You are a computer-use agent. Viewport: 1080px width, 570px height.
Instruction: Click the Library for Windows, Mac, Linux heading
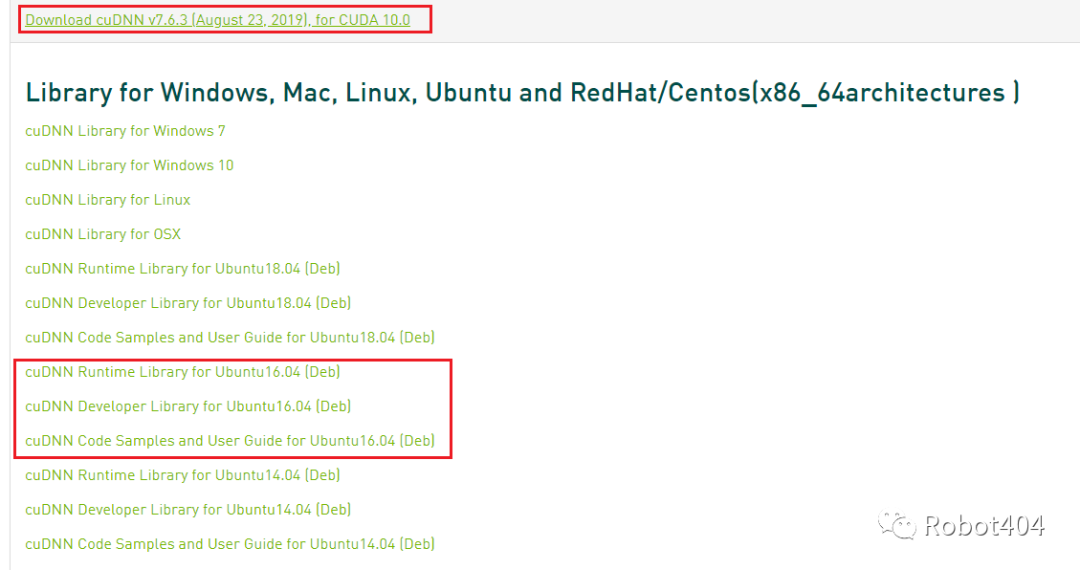click(x=522, y=92)
